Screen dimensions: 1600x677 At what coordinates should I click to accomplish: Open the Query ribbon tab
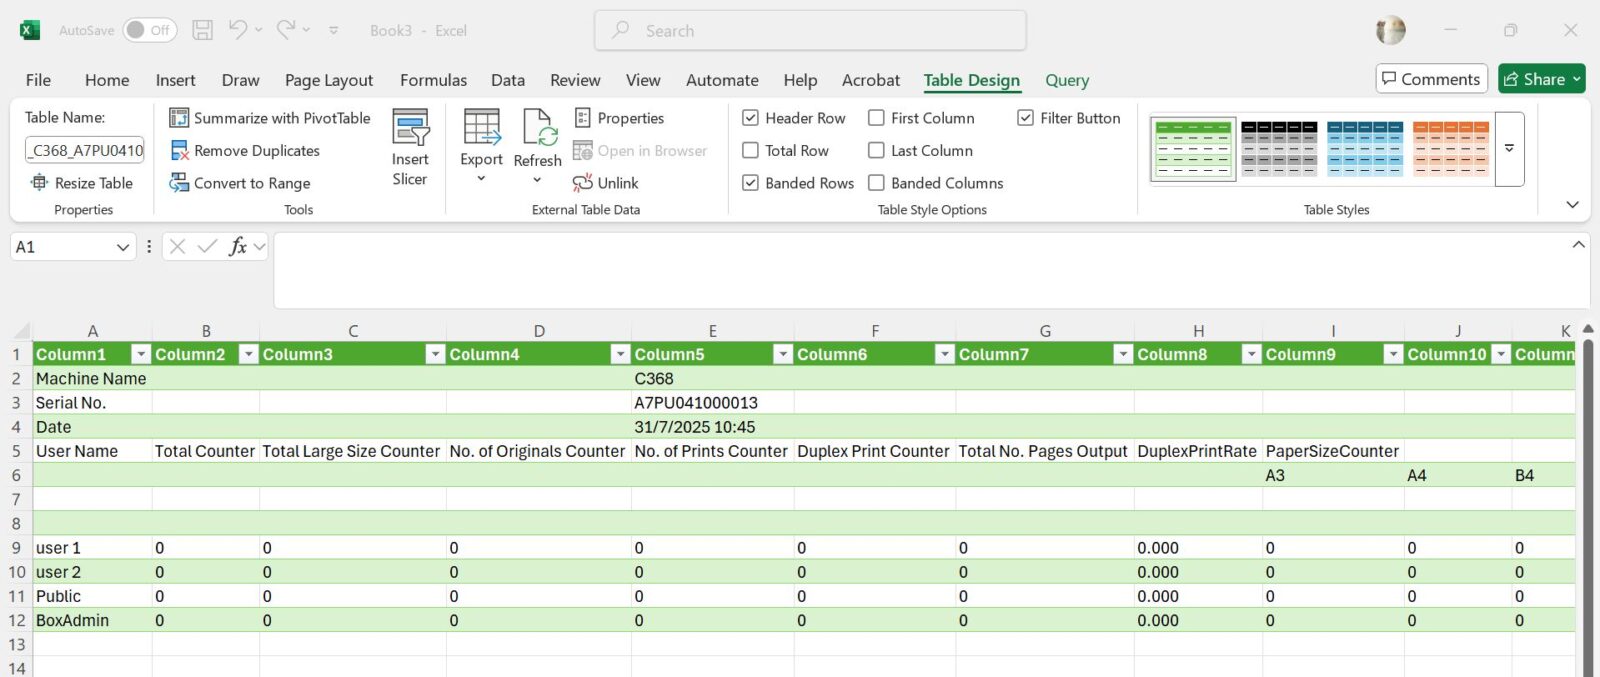[1067, 80]
